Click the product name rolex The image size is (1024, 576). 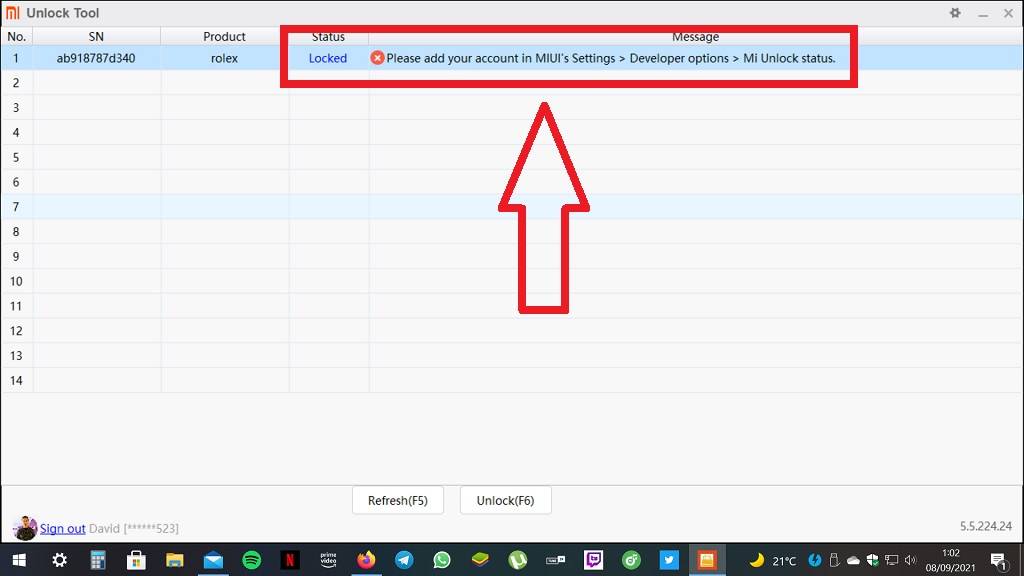(x=224, y=58)
